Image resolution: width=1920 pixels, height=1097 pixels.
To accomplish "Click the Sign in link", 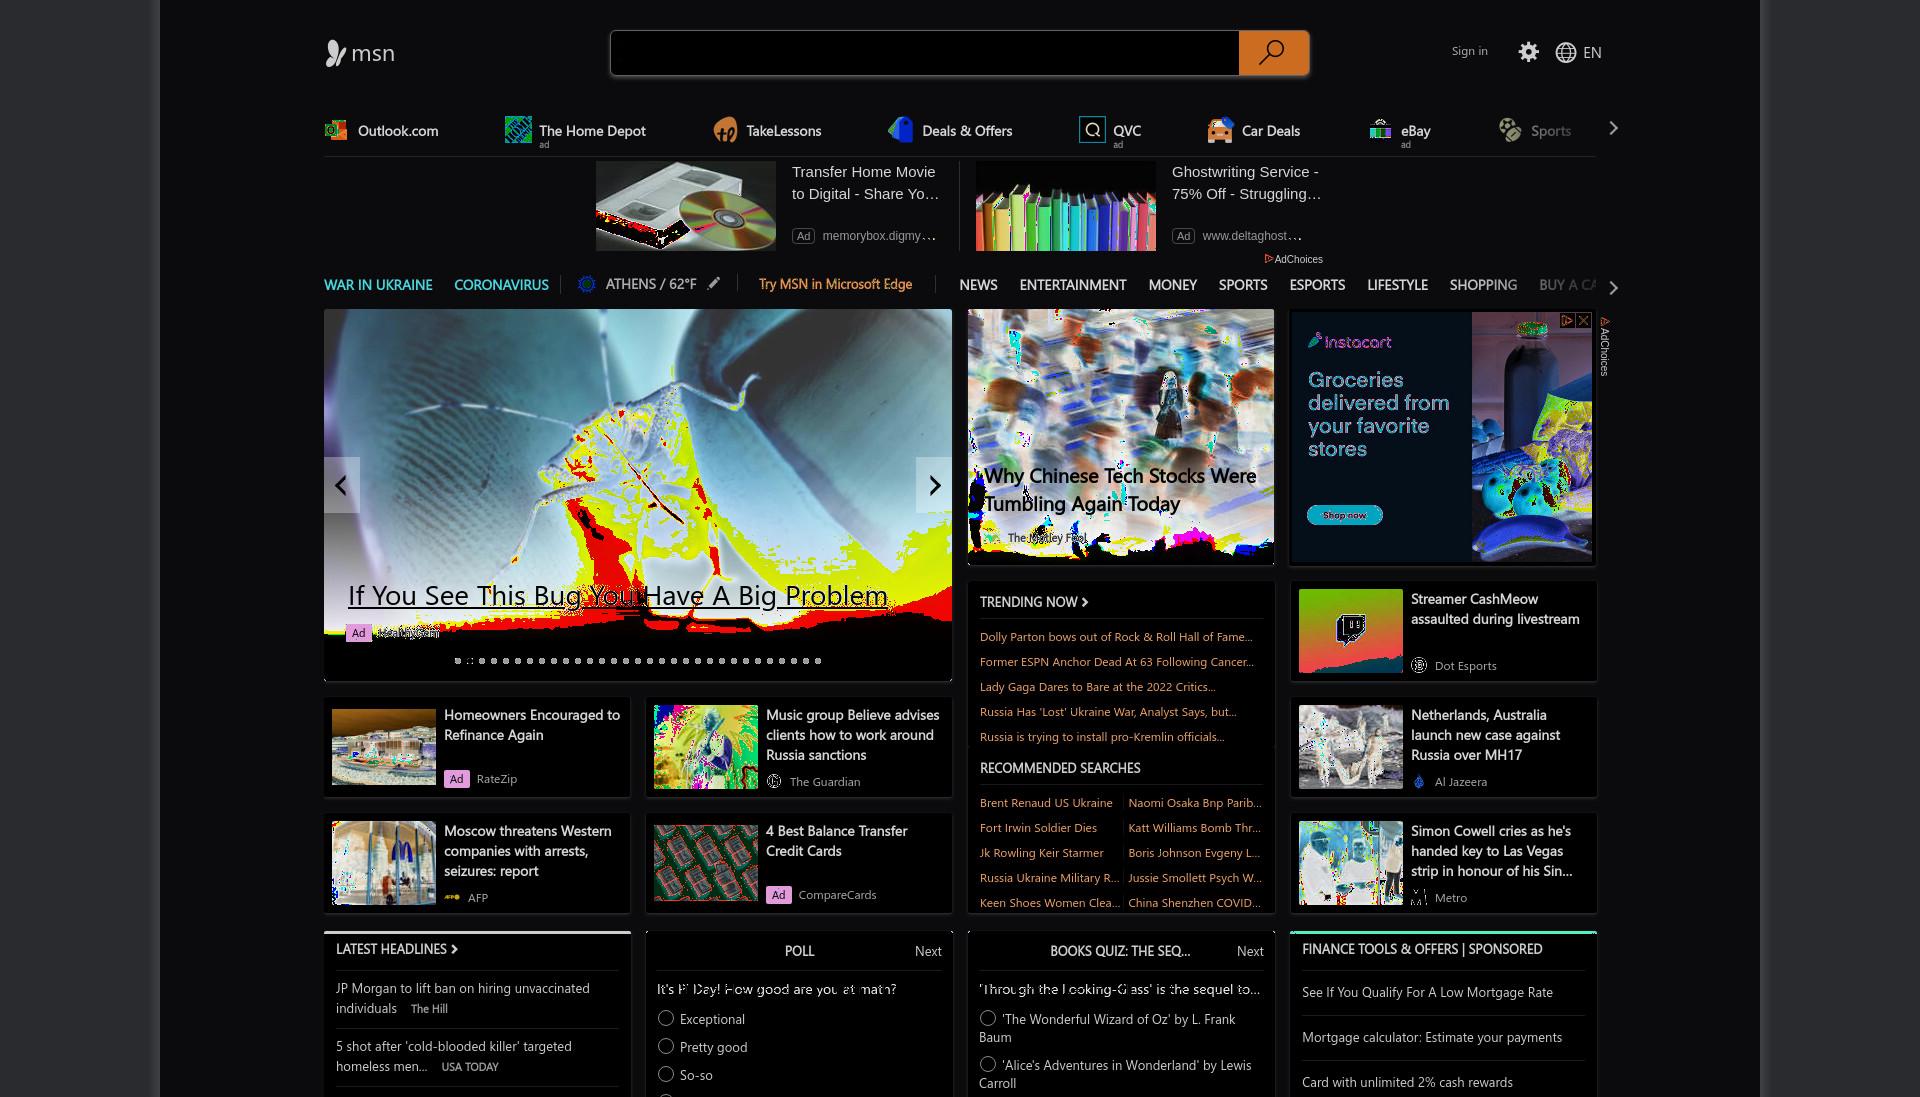I will (x=1469, y=51).
